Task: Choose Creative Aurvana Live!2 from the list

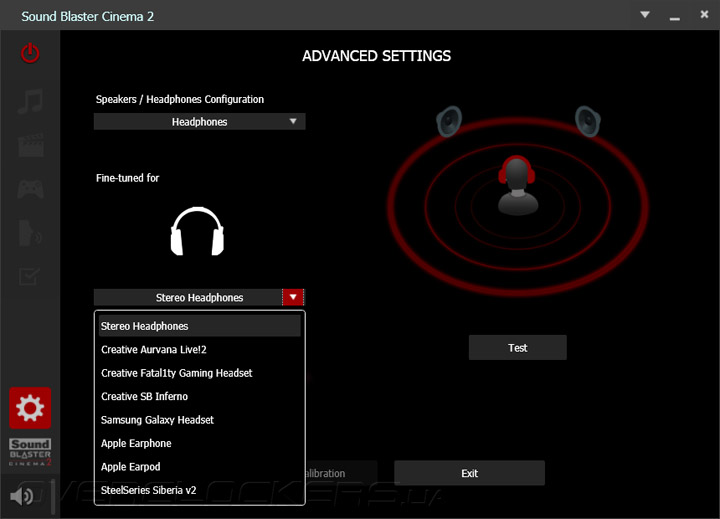Action: [199, 350]
